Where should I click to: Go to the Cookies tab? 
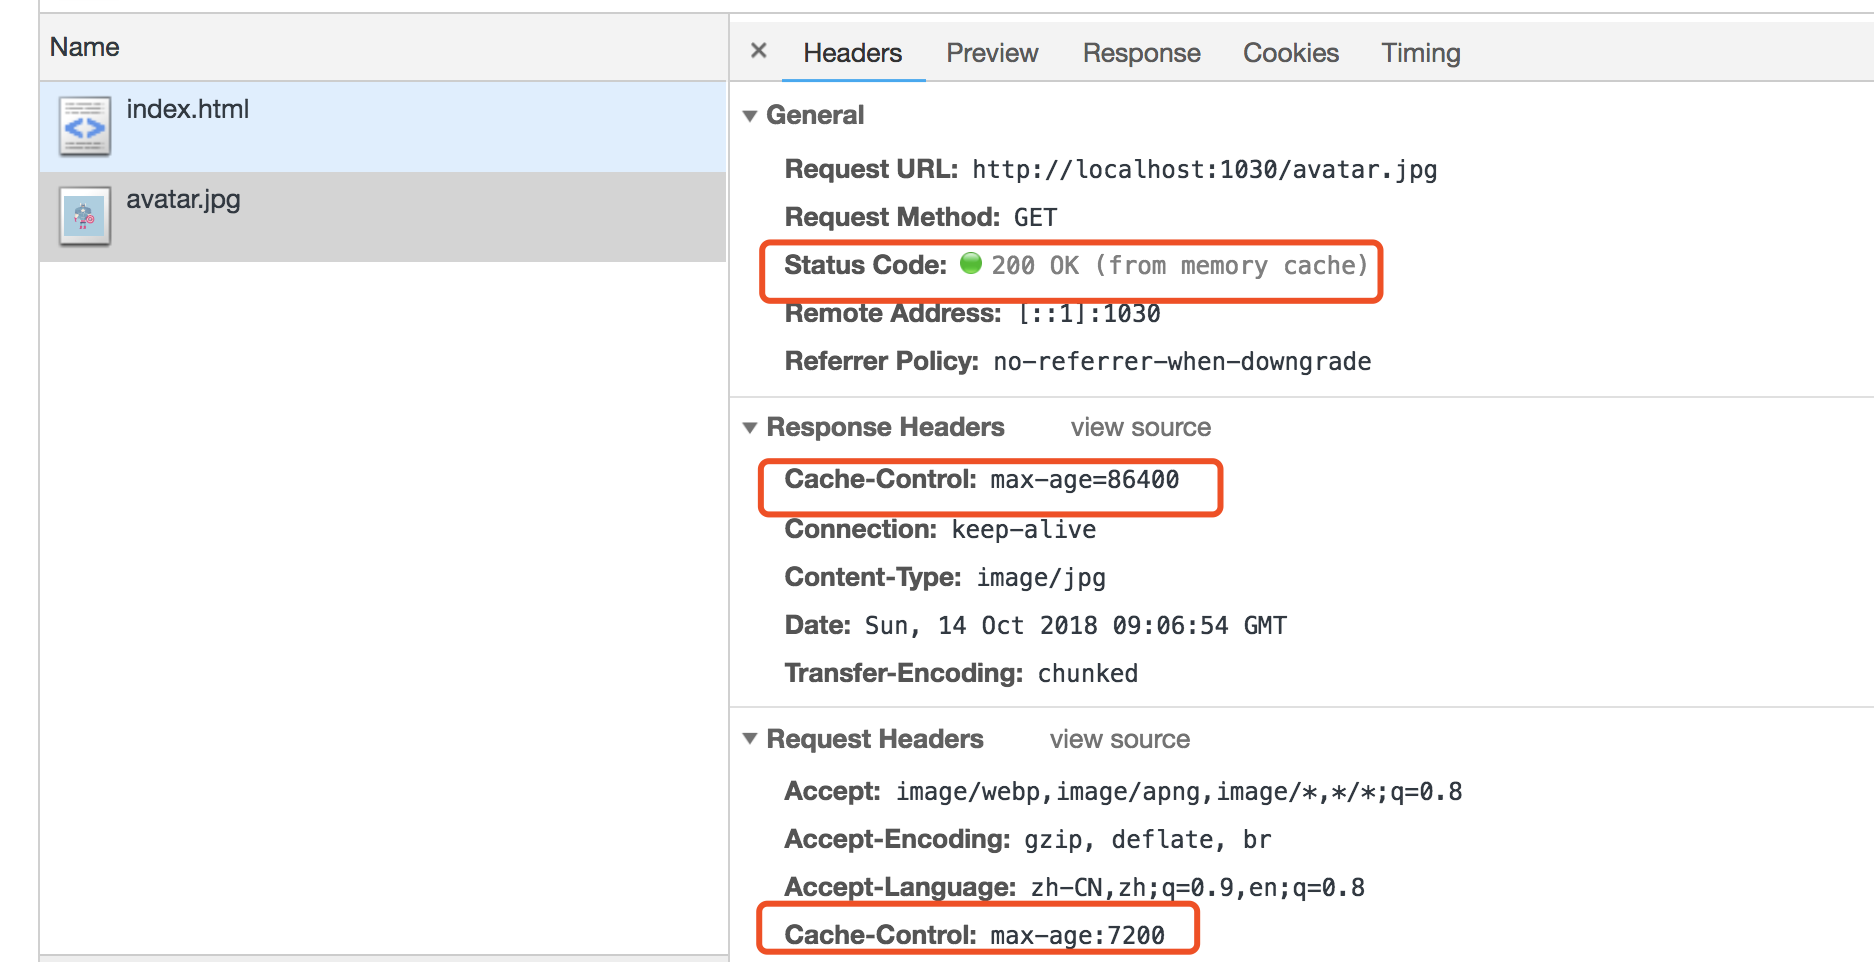point(1290,53)
